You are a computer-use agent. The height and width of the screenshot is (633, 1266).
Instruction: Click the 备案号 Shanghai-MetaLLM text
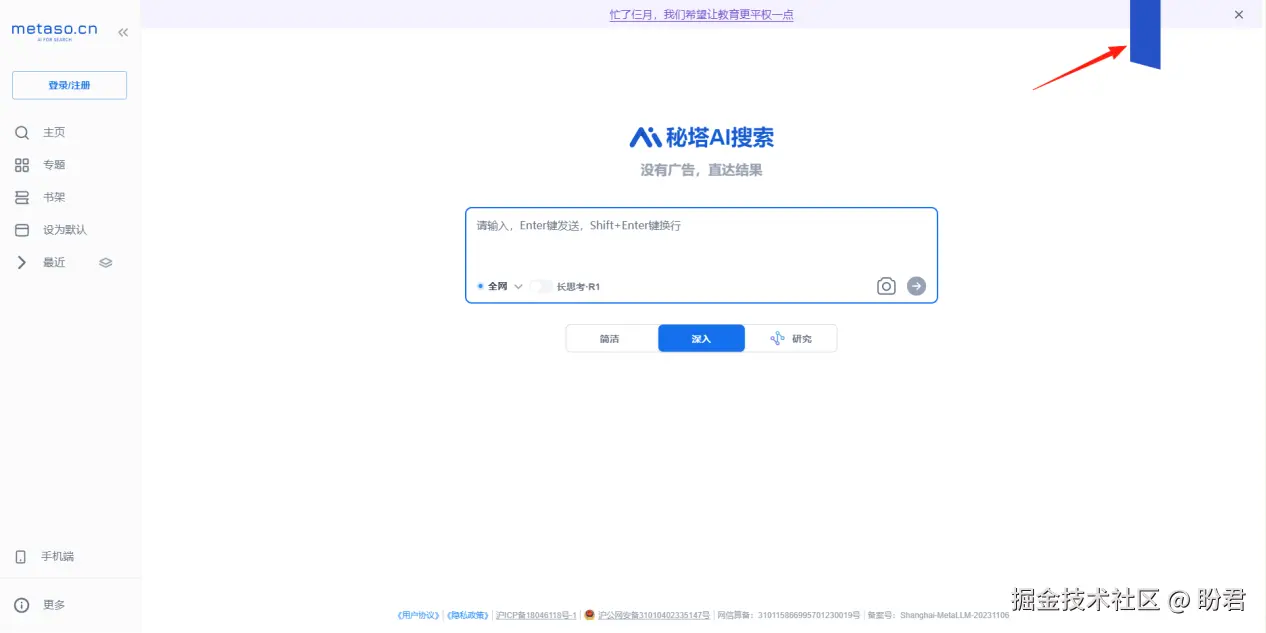pyautogui.click(x=938, y=615)
